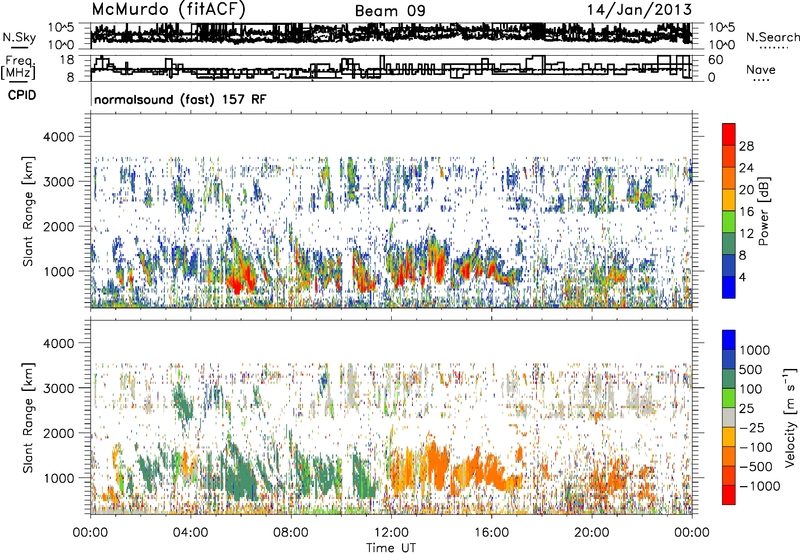Click the 'N.Sky' axis label
This screenshot has width=800, height=554.
click(x=19, y=37)
